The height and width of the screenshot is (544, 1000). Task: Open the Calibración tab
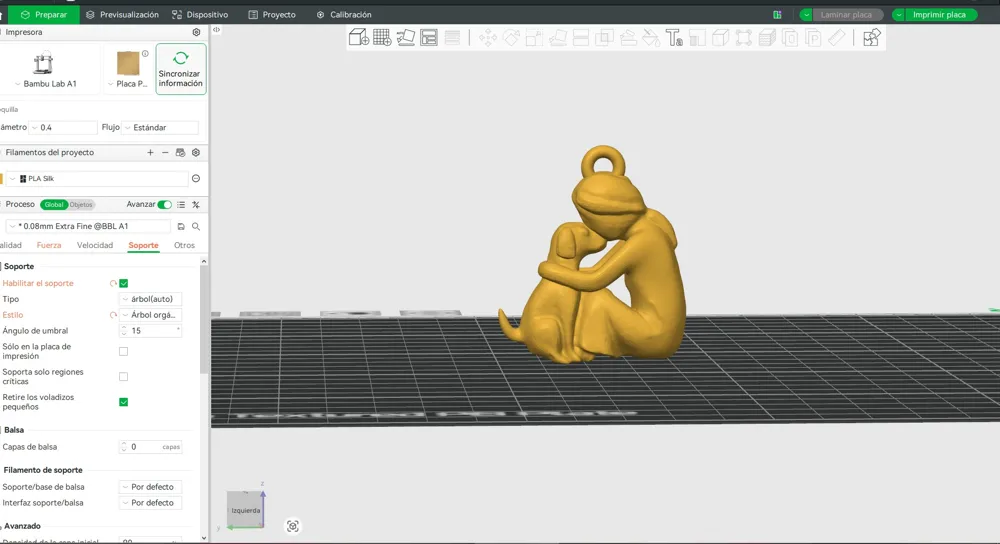pyautogui.click(x=344, y=15)
